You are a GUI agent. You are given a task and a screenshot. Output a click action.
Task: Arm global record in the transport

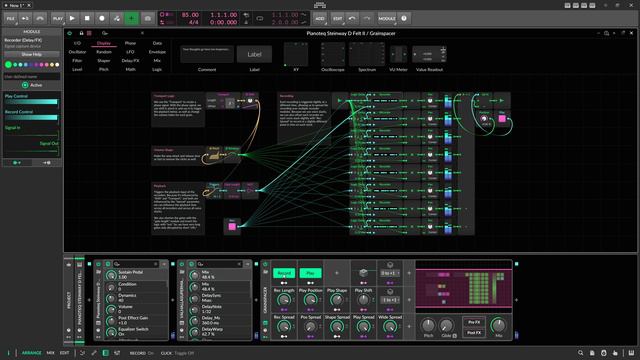tap(102, 18)
